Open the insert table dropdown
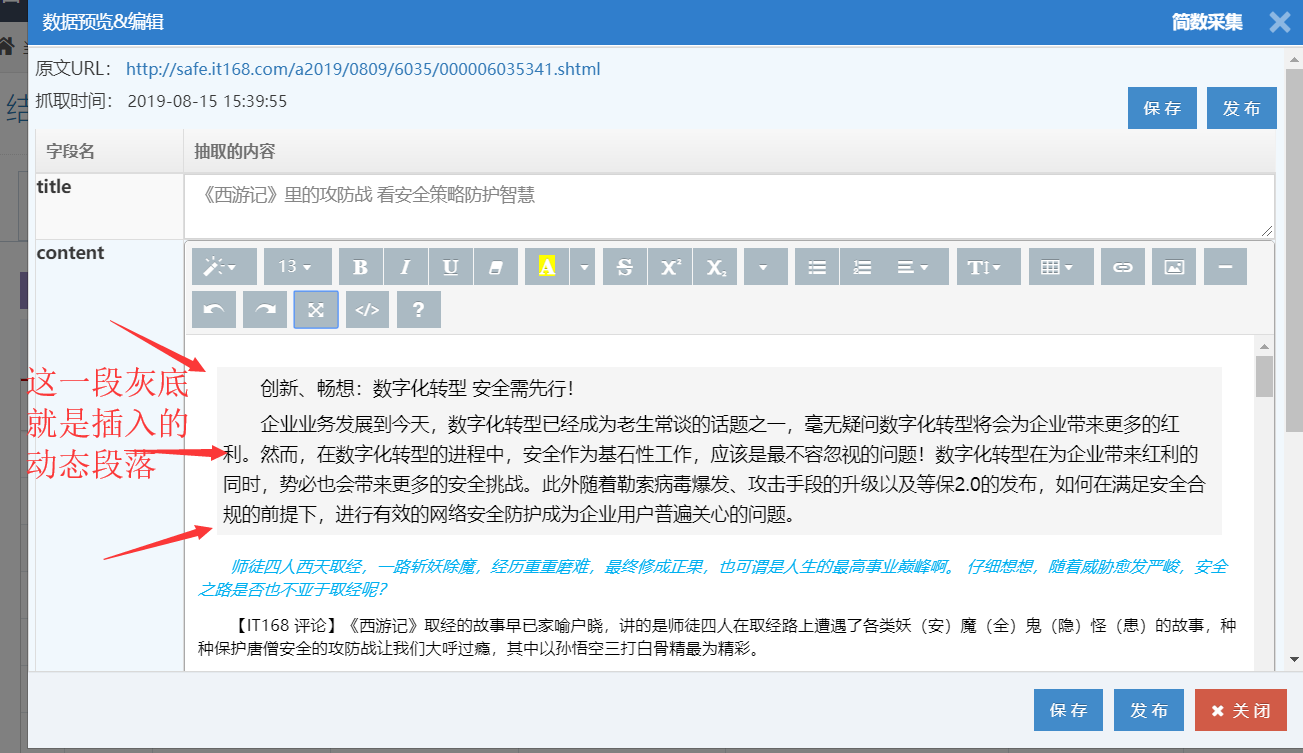This screenshot has width=1303, height=753. coord(1061,267)
